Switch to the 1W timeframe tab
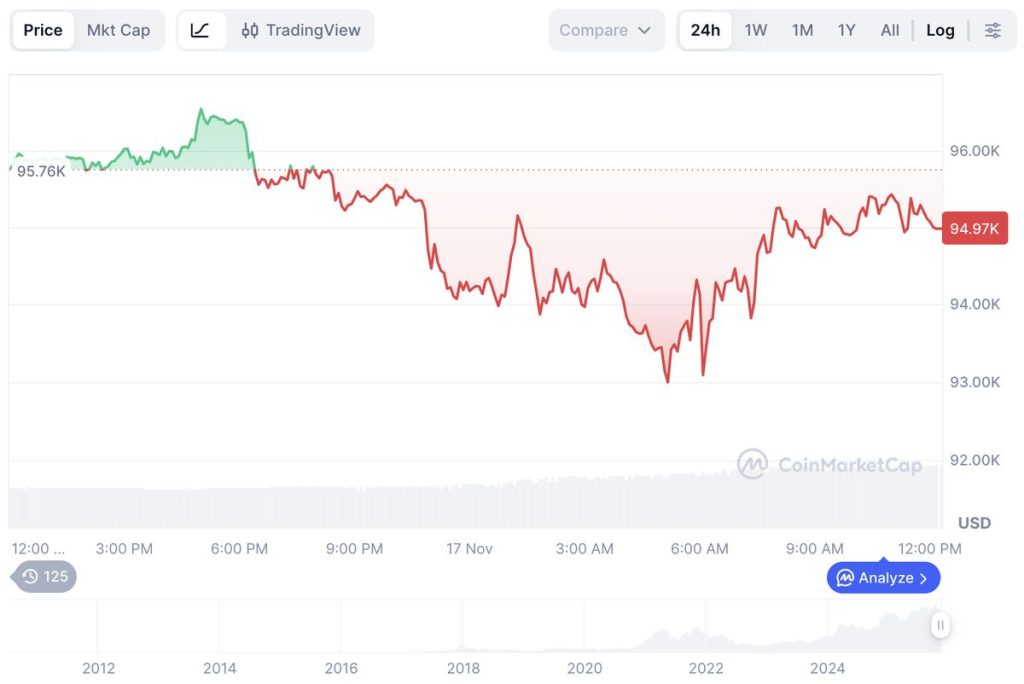 755,30
